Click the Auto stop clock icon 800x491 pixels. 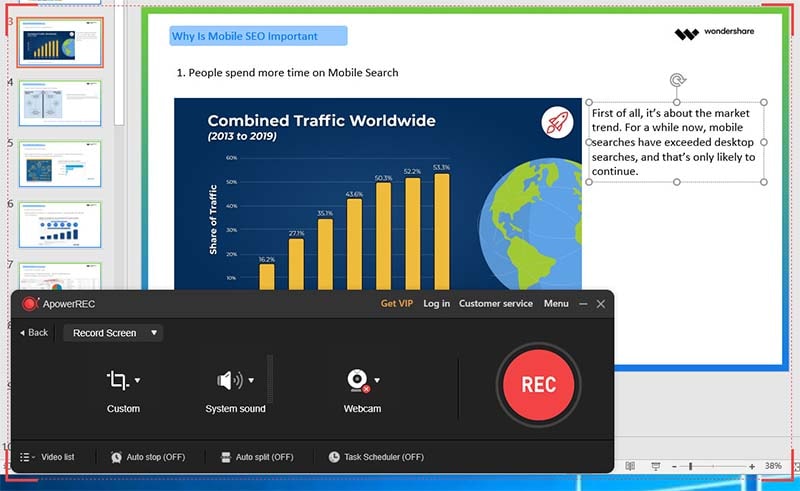(116, 457)
